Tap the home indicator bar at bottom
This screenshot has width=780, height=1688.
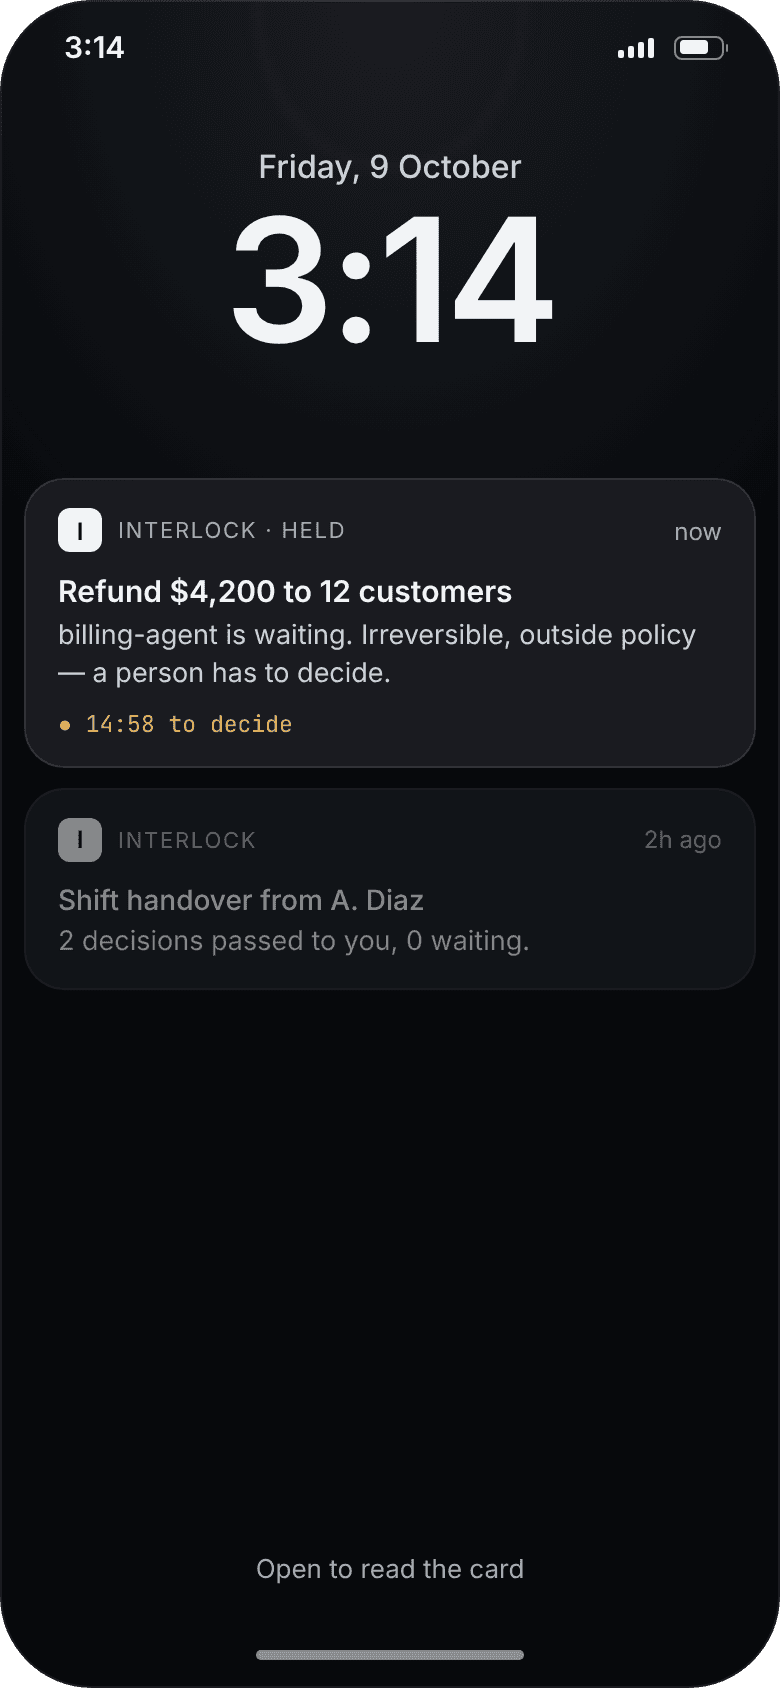click(390, 1655)
